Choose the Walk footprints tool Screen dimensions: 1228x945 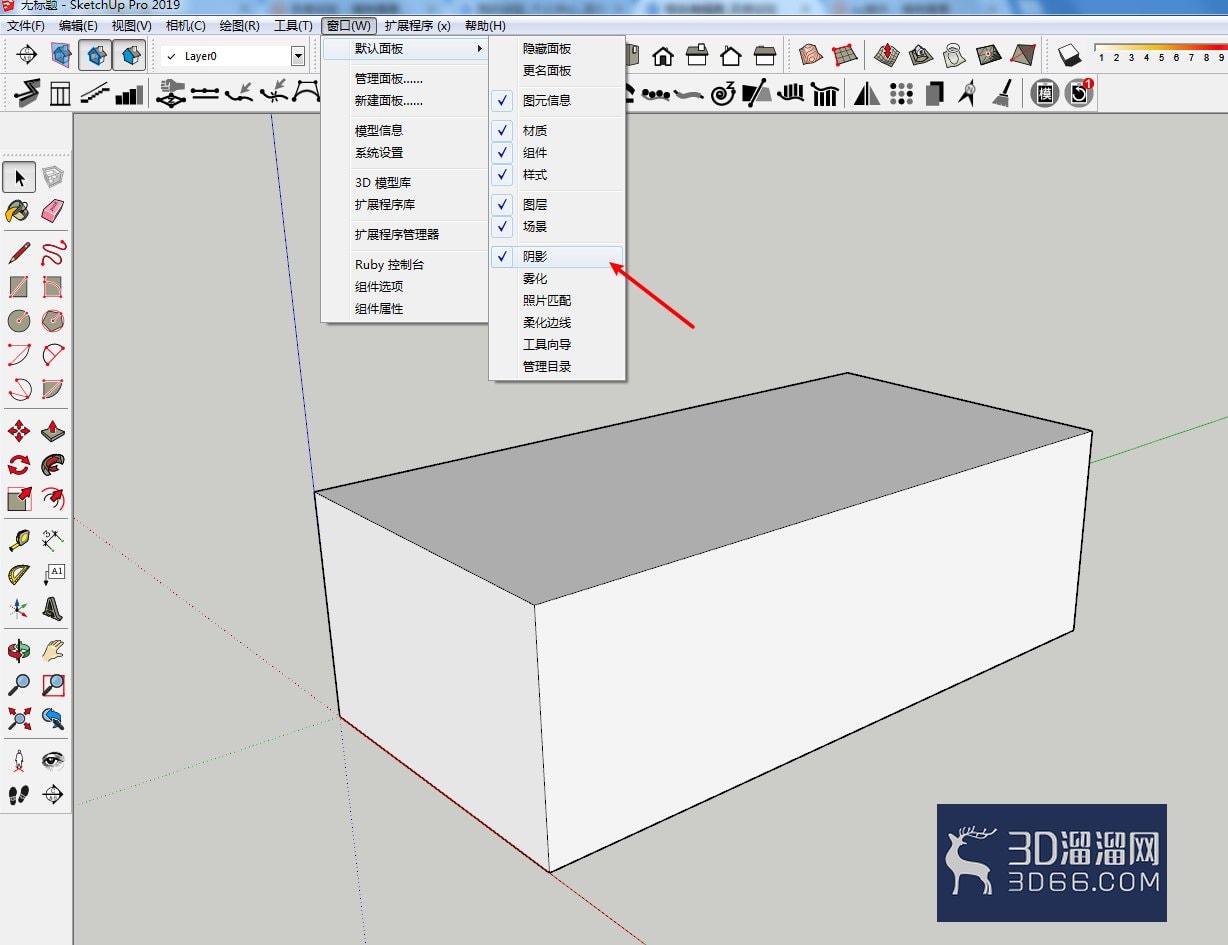coord(19,795)
